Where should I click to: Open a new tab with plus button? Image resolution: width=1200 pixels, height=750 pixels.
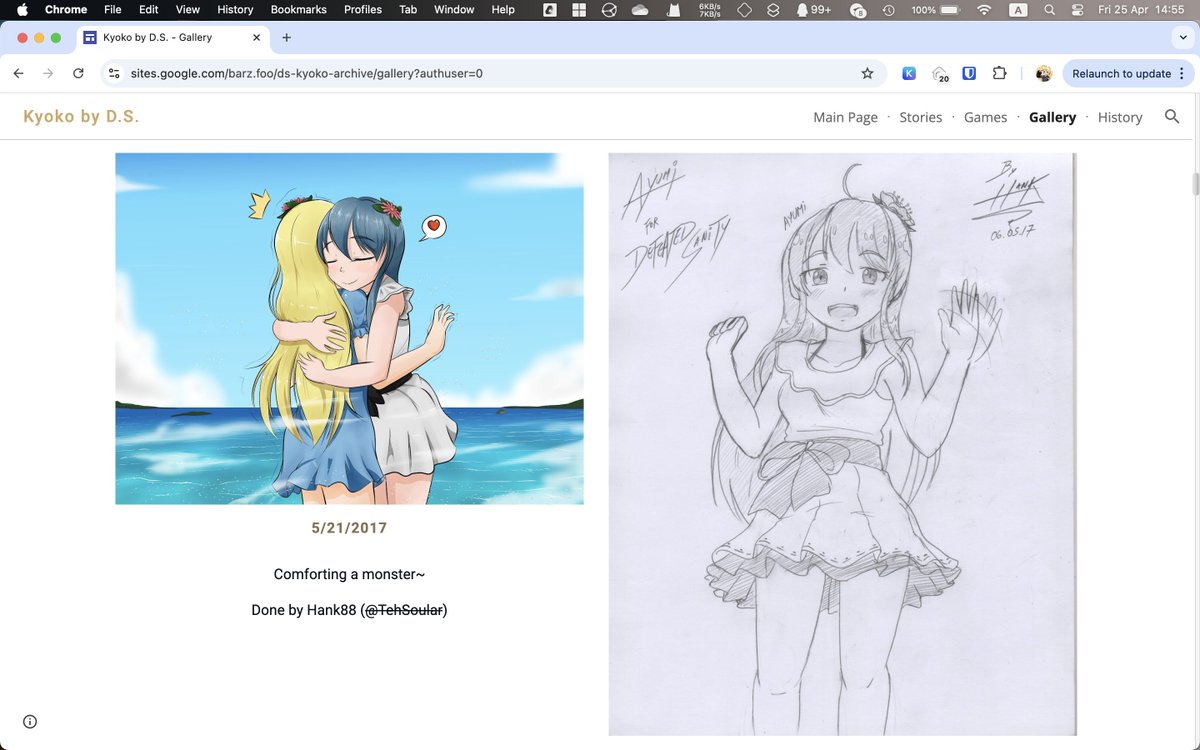coord(287,37)
